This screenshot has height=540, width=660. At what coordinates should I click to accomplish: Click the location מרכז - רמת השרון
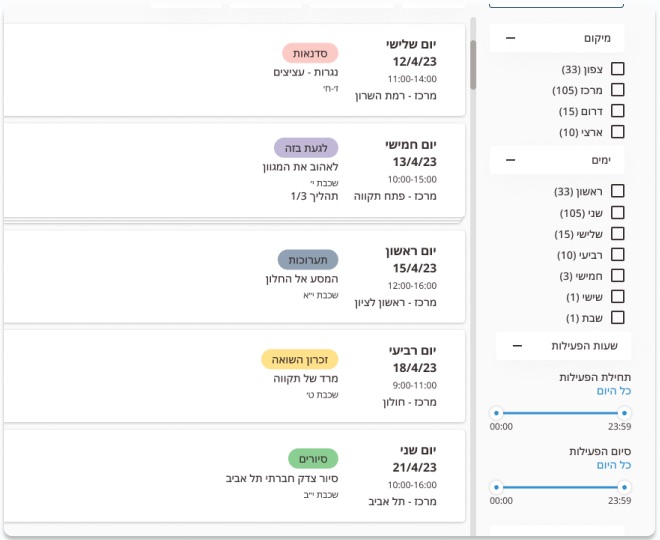396,96
